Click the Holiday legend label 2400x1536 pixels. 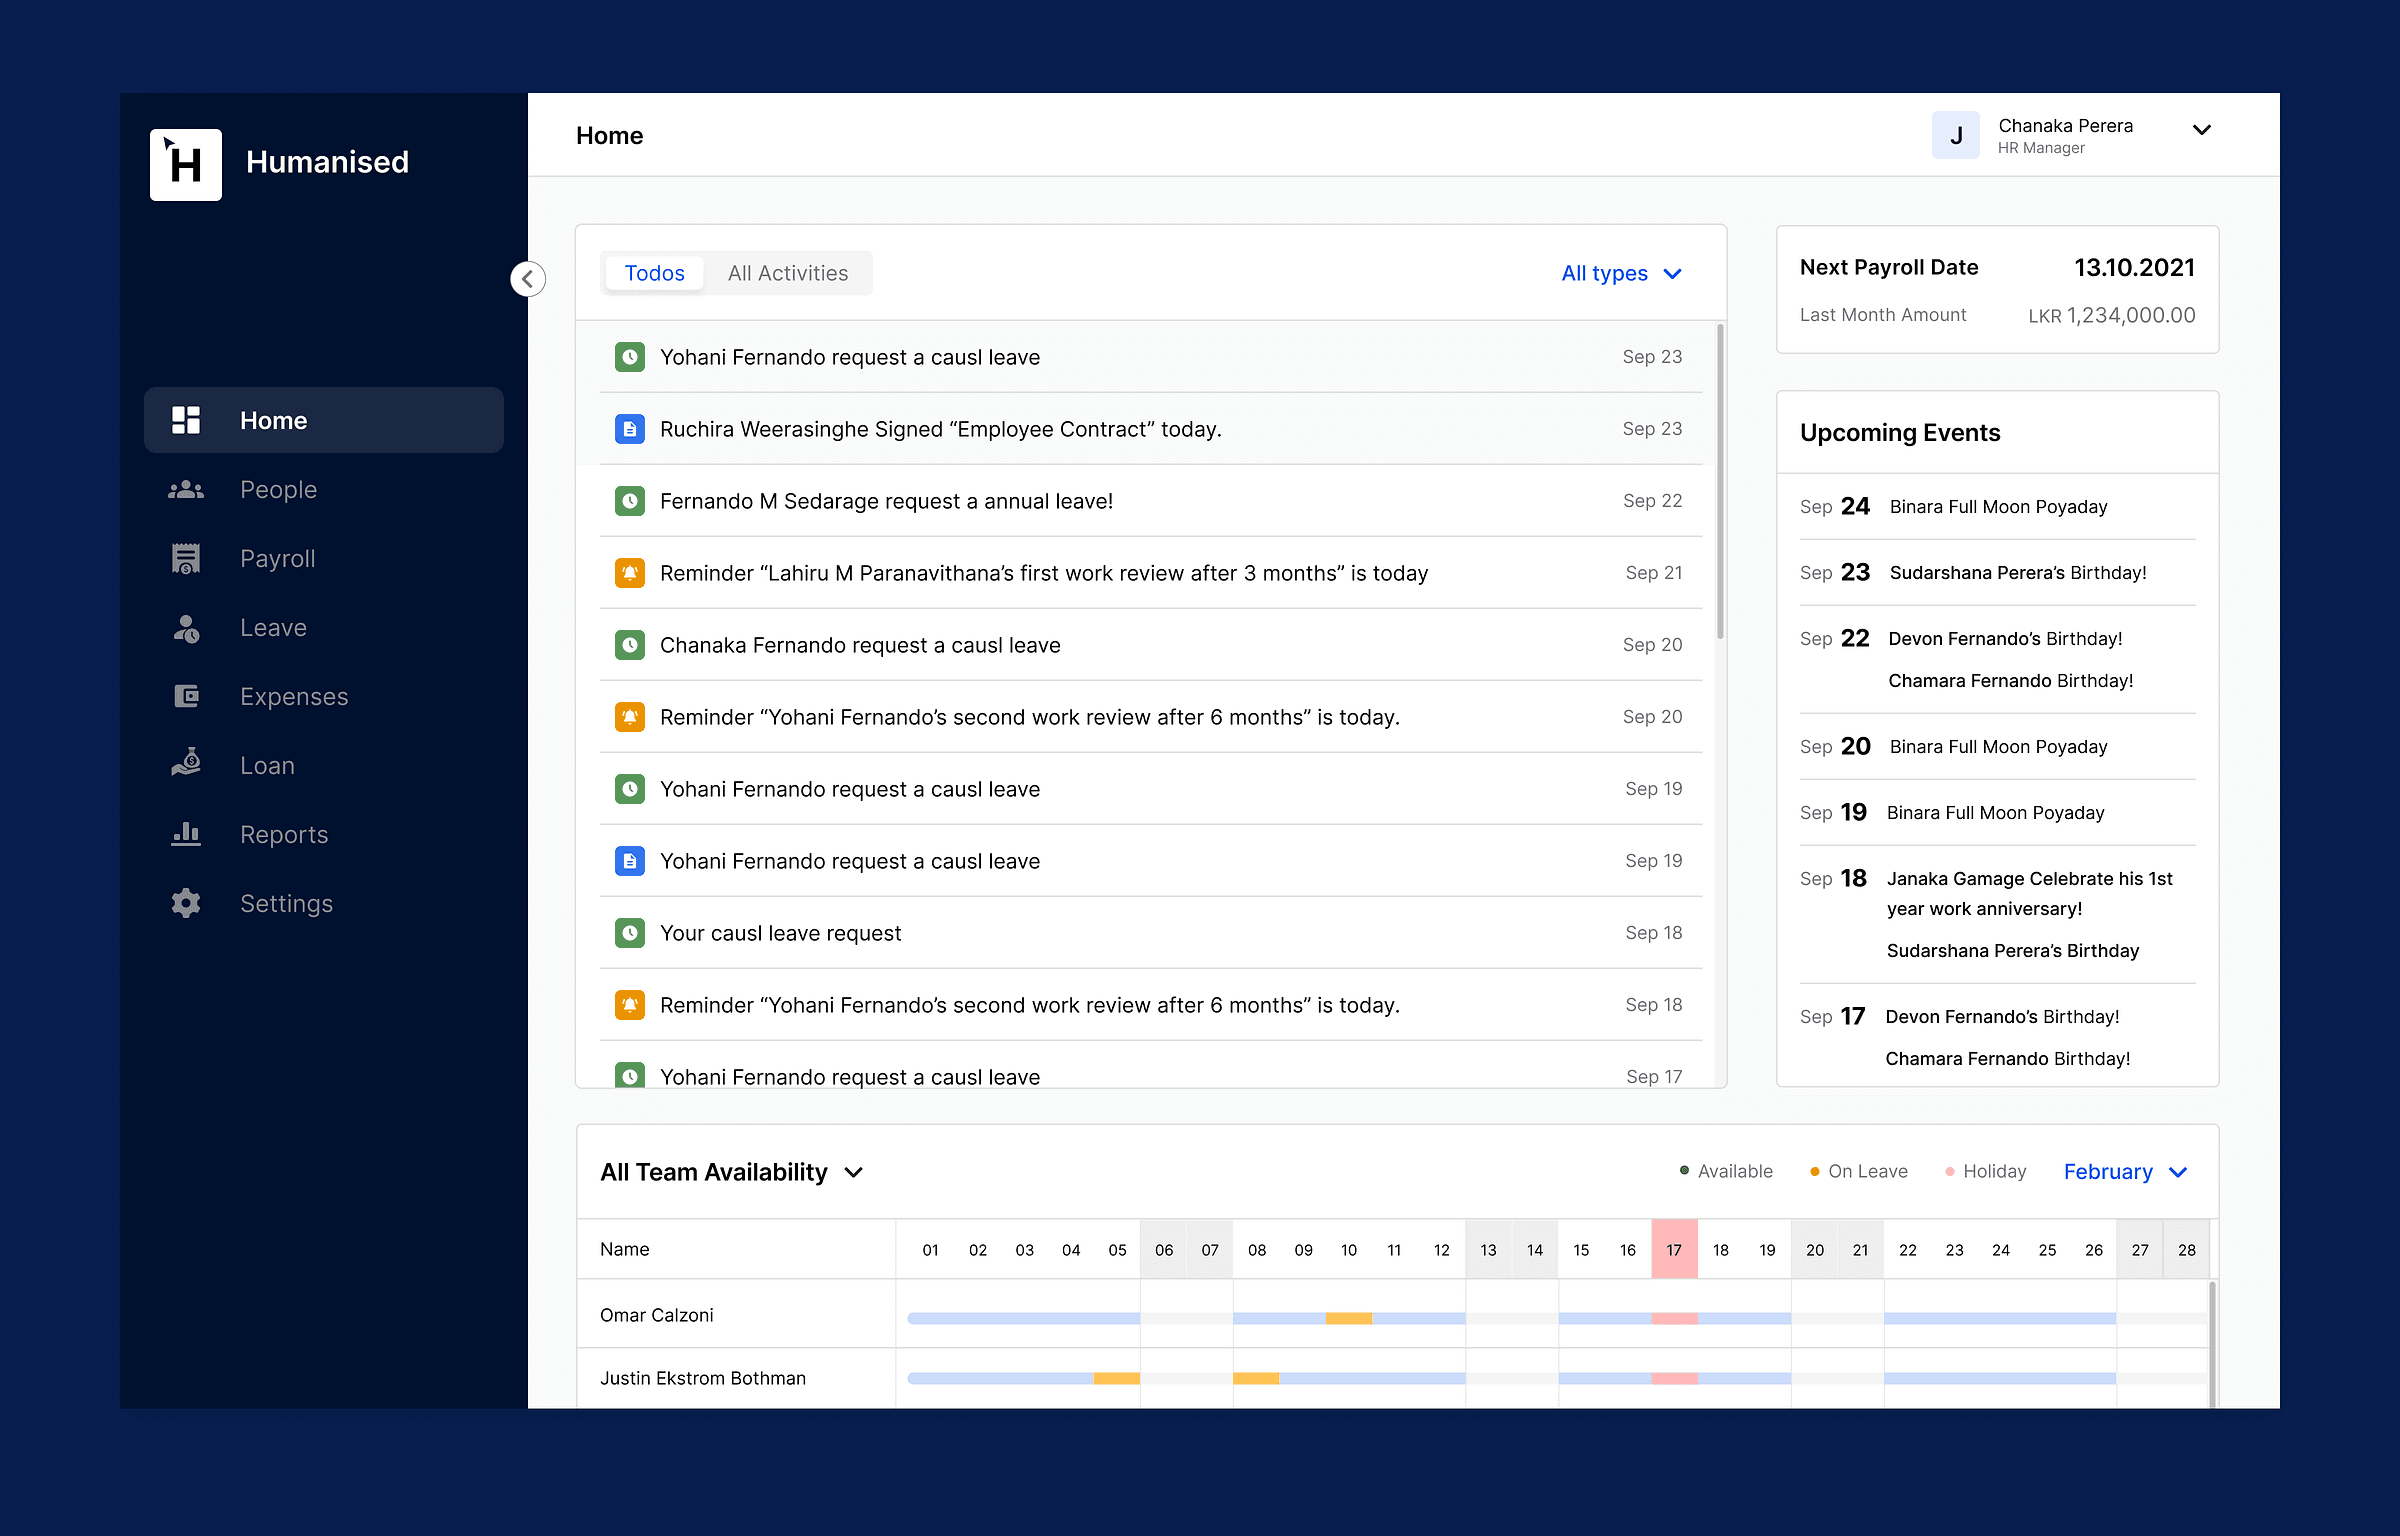click(x=1994, y=1171)
